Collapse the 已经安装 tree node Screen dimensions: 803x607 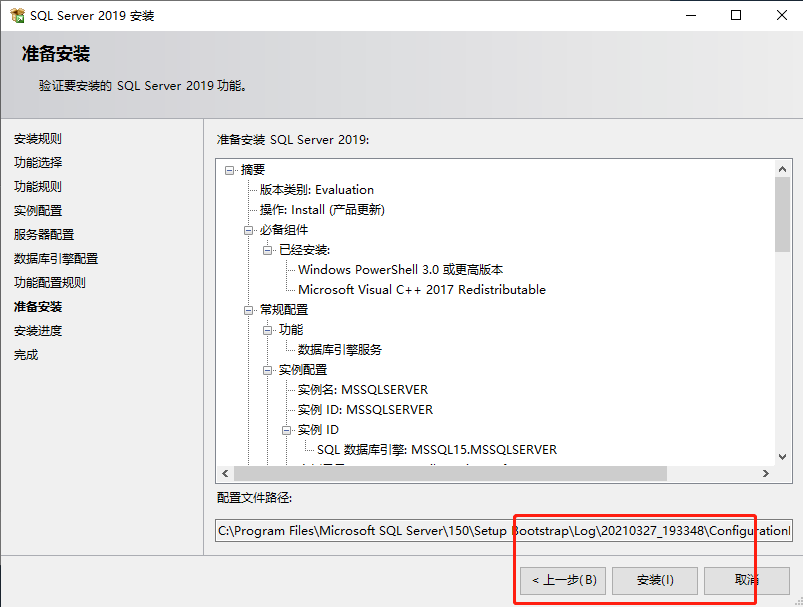267,250
